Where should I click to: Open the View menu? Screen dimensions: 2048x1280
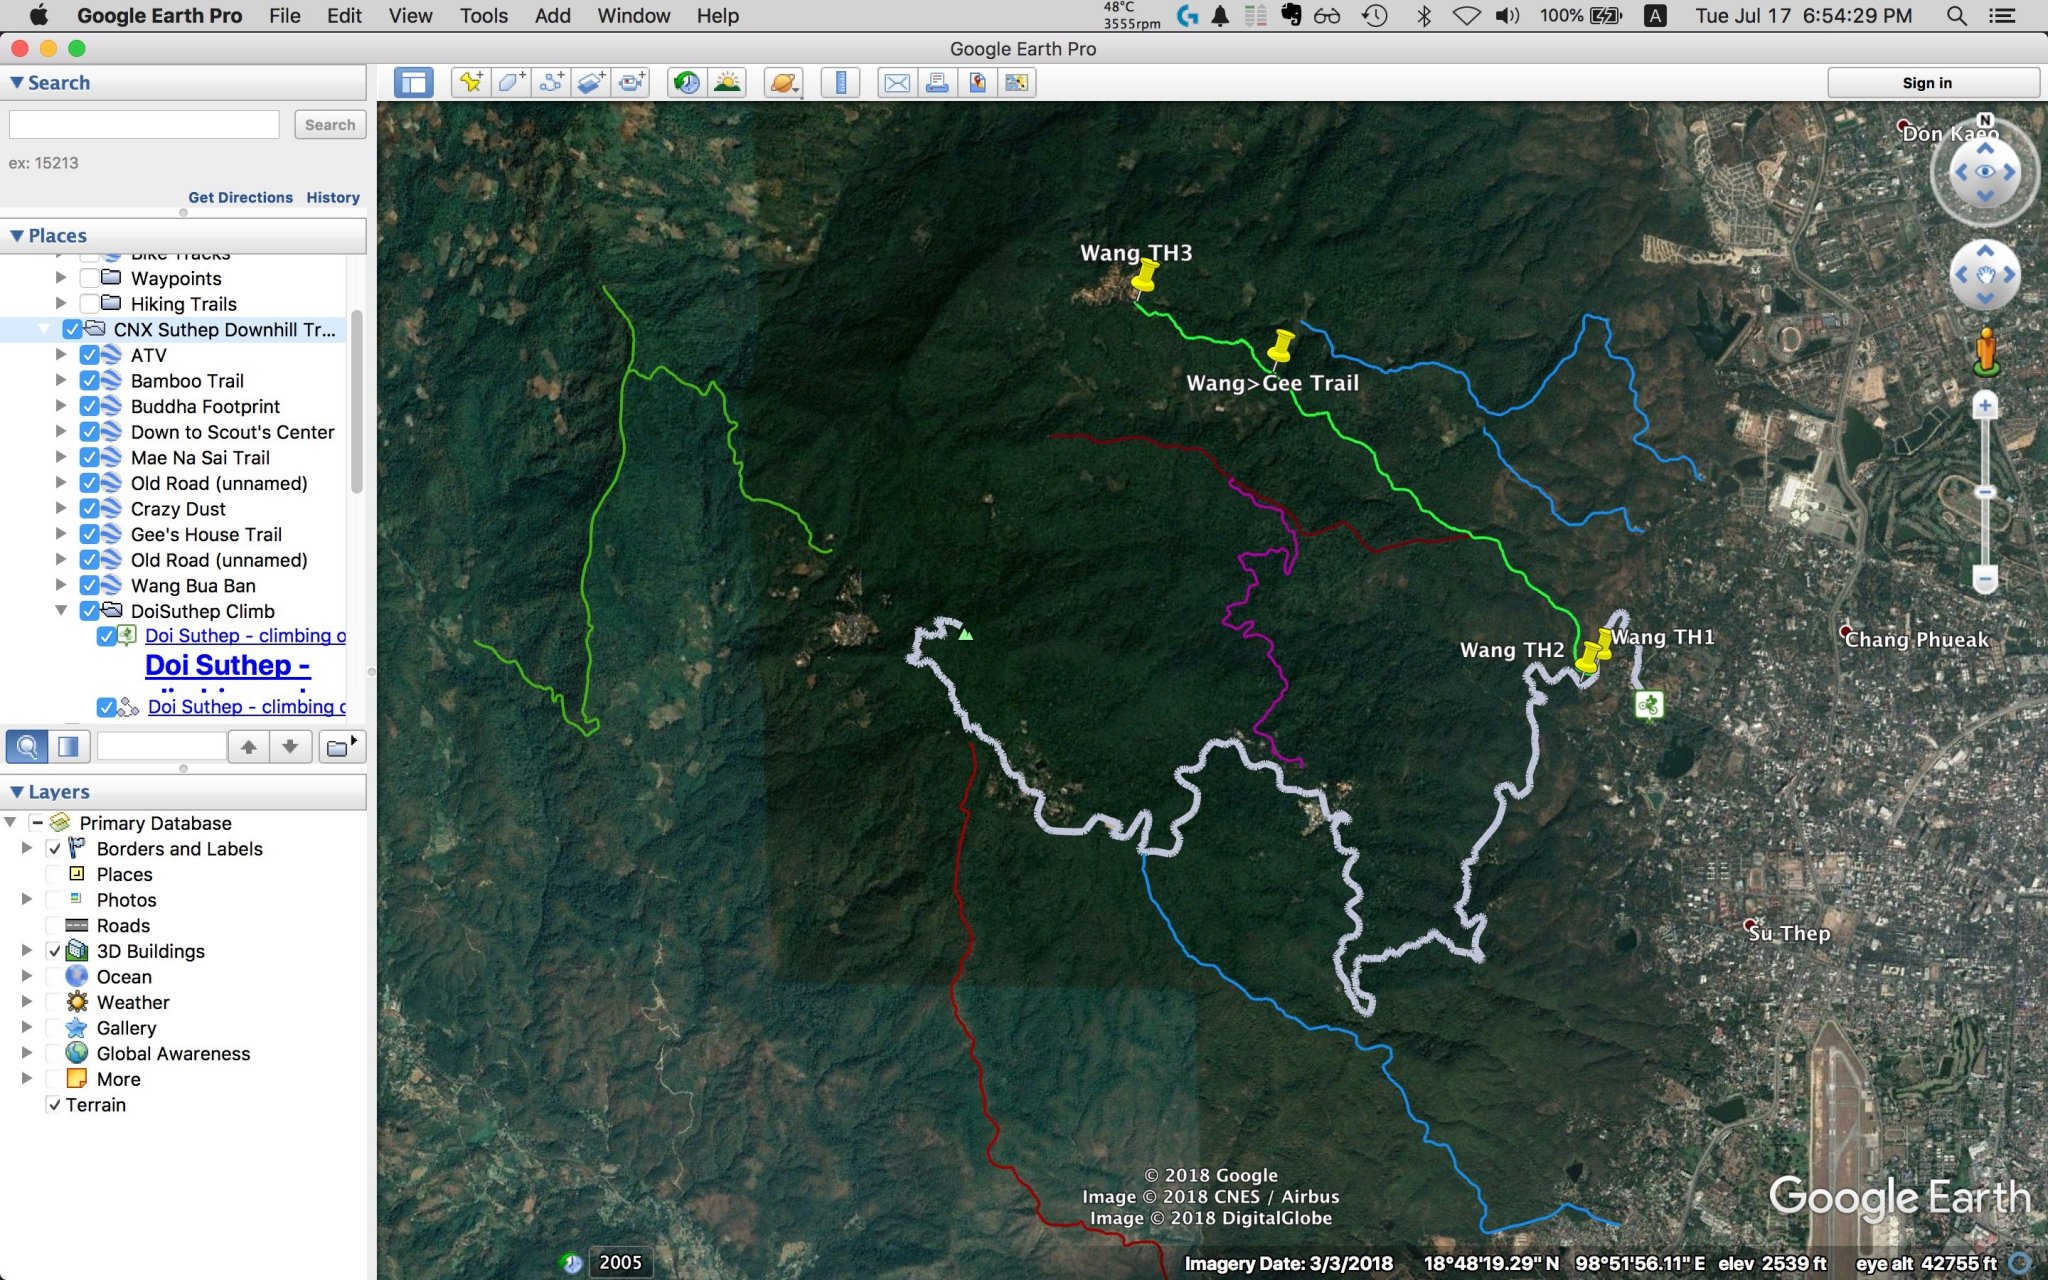pyautogui.click(x=410, y=16)
